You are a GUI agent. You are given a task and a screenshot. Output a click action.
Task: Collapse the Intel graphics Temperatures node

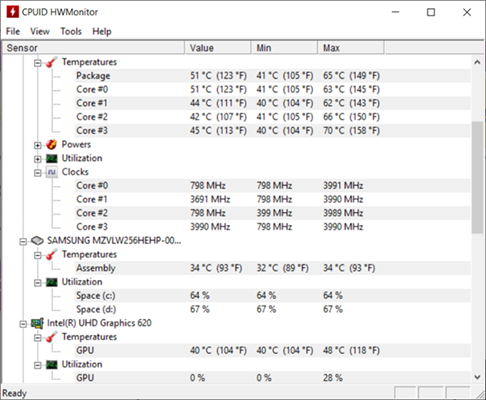point(38,338)
